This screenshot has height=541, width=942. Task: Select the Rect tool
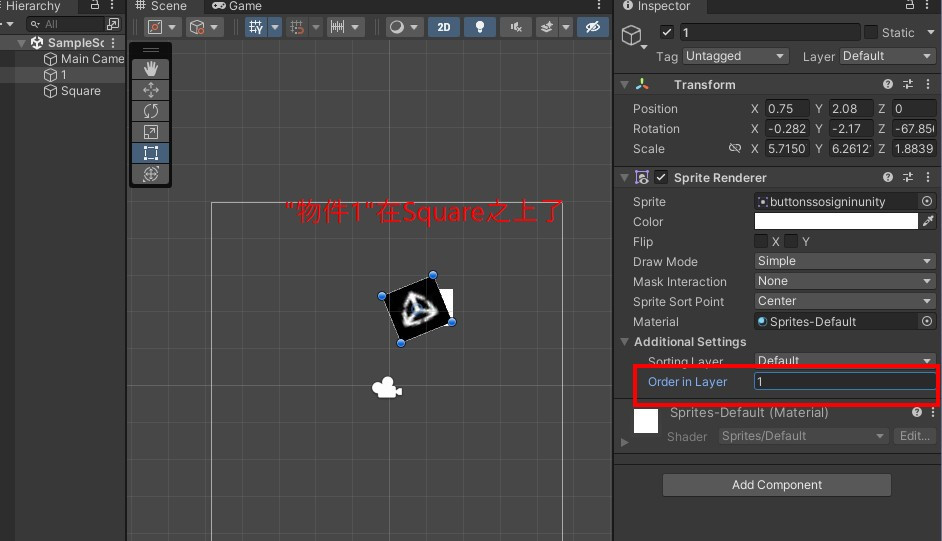click(x=151, y=153)
